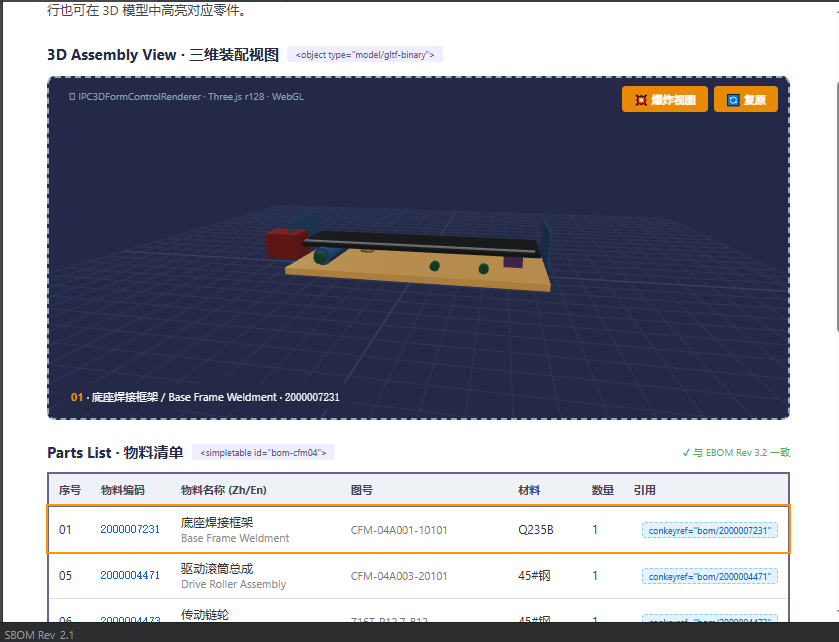Select the blue drive roller in 3D model
The image size is (839, 642).
click(x=330, y=255)
